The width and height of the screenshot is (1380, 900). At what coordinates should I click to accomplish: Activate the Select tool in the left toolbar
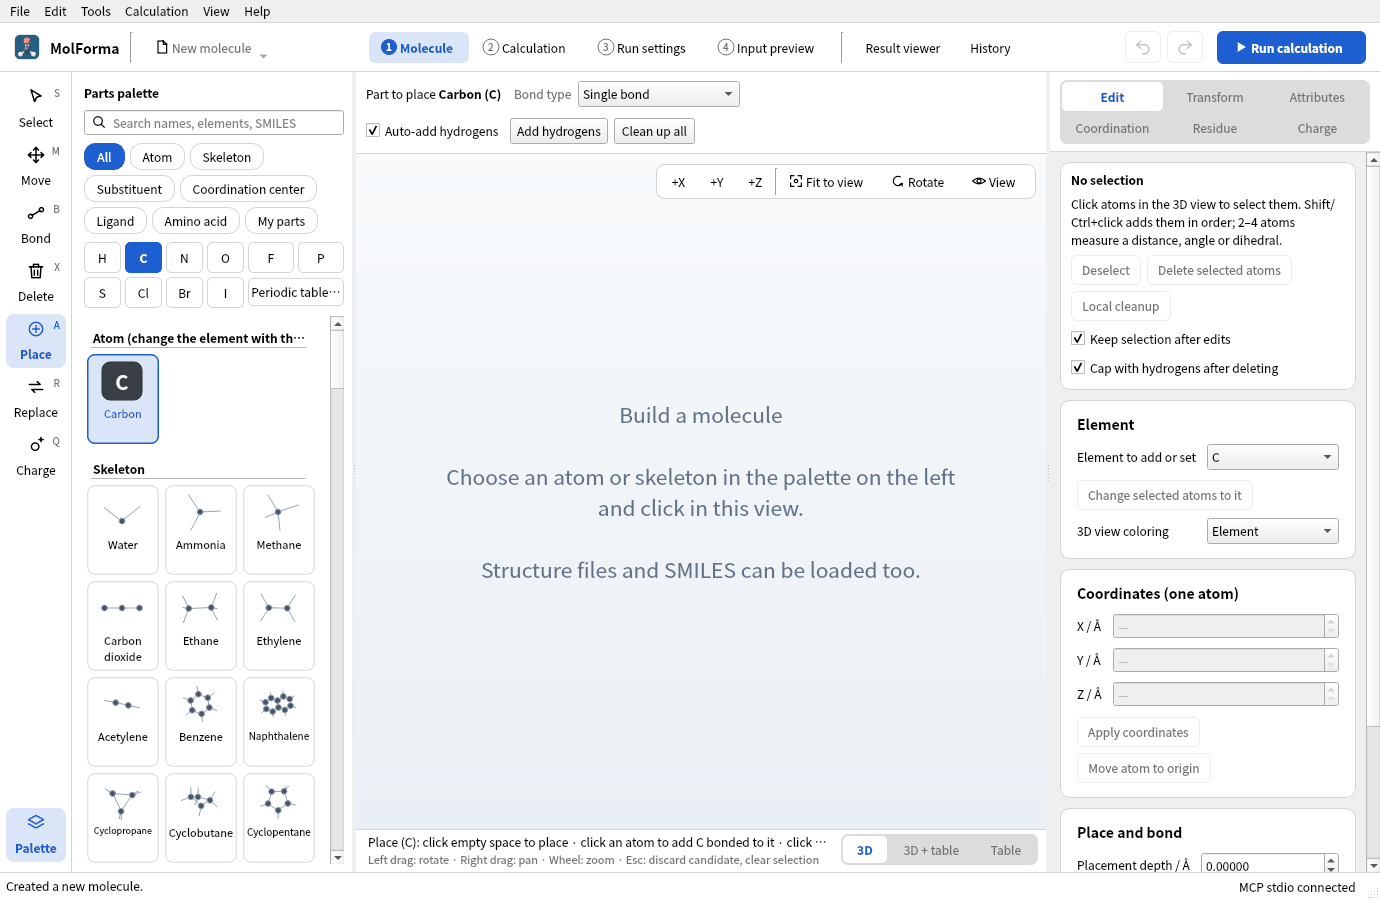pos(36,108)
